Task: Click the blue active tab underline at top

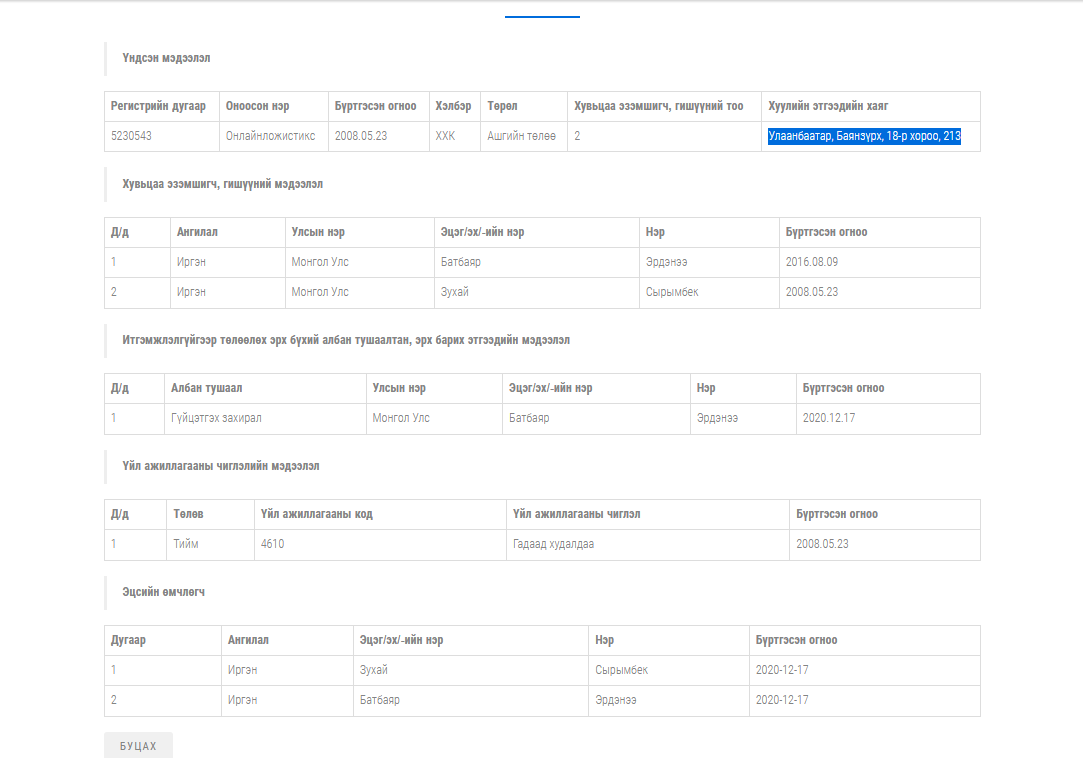Action: pyautogui.click(x=542, y=17)
